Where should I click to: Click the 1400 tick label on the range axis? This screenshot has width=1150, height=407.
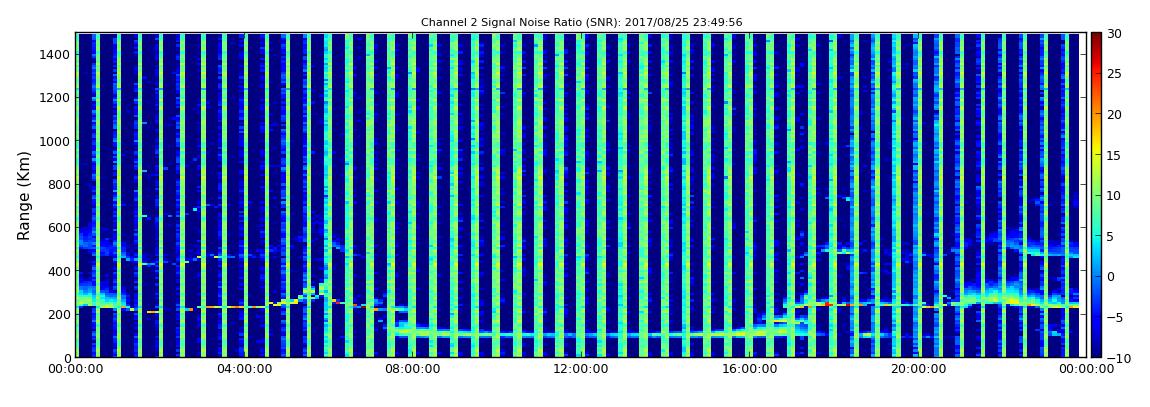click(56, 54)
